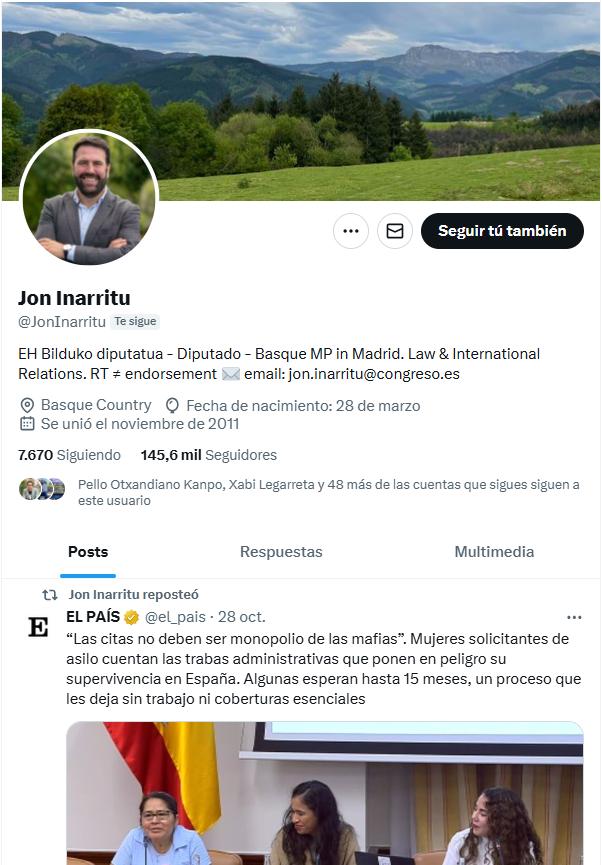
Task: Open the 145,6 mil Seguidores list
Action: click(x=209, y=455)
